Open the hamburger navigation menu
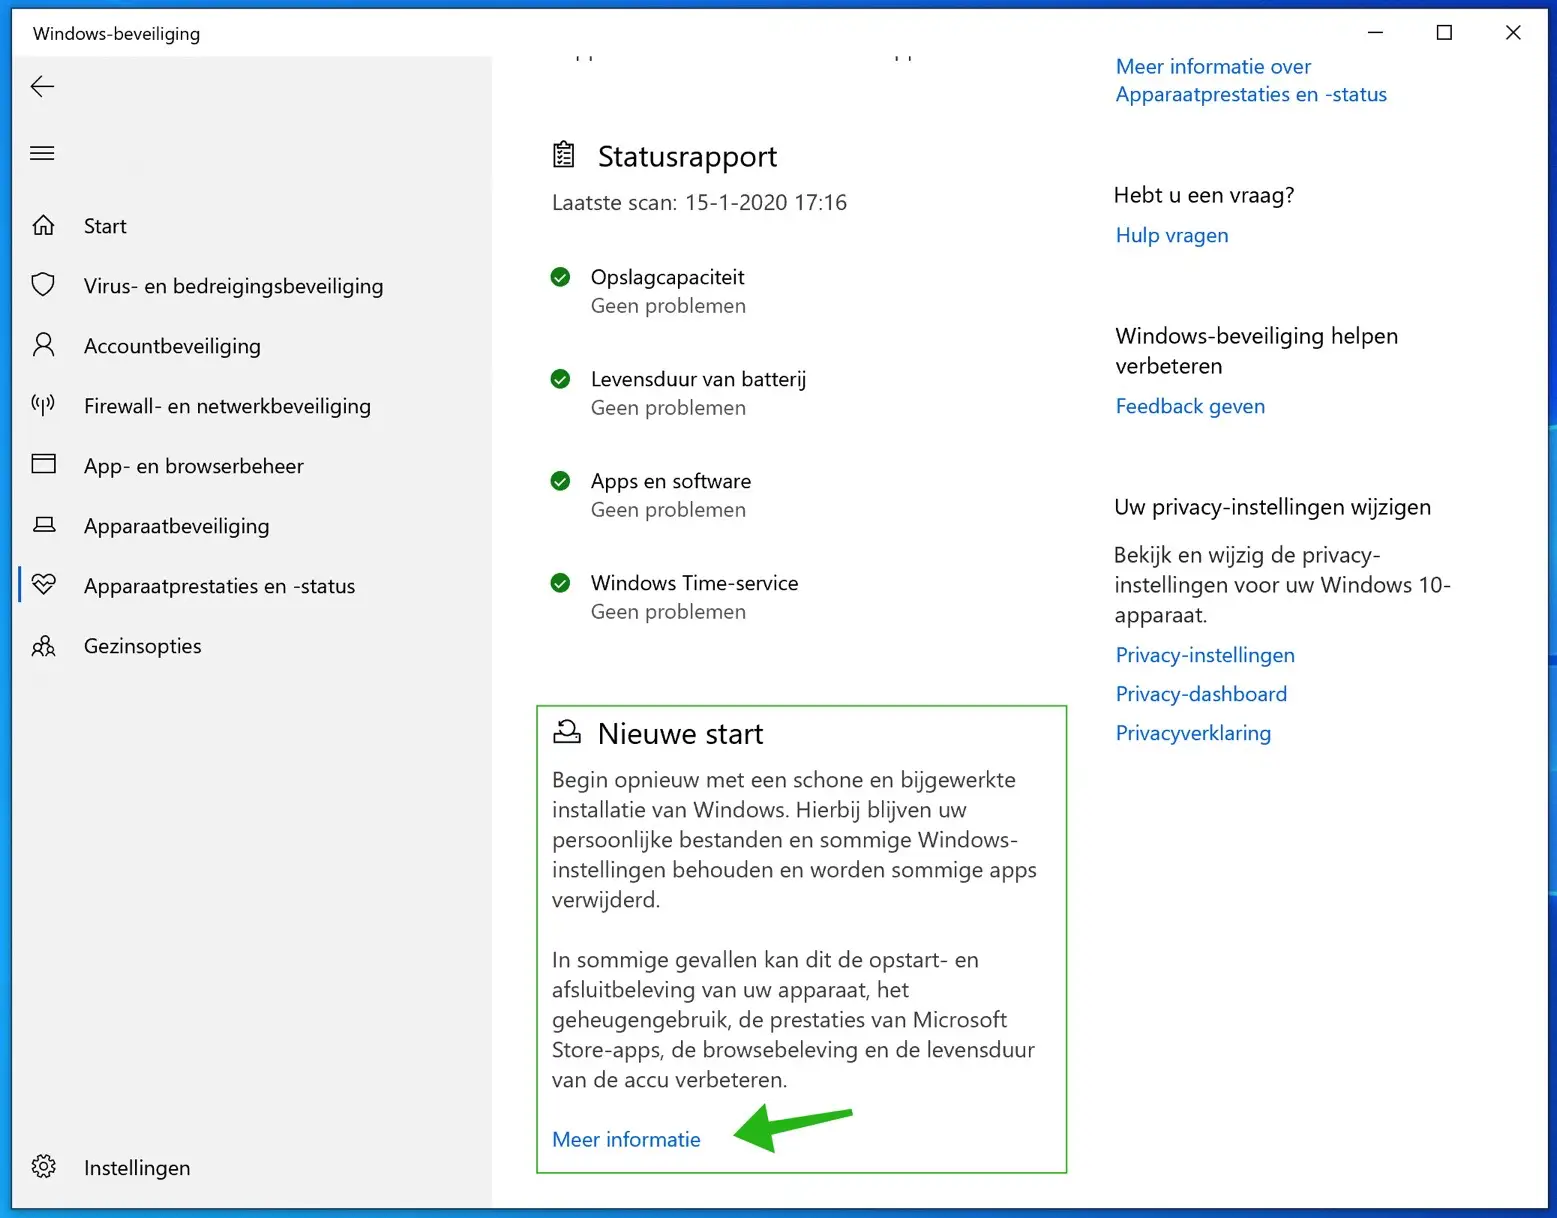This screenshot has width=1557, height=1218. tap(42, 153)
